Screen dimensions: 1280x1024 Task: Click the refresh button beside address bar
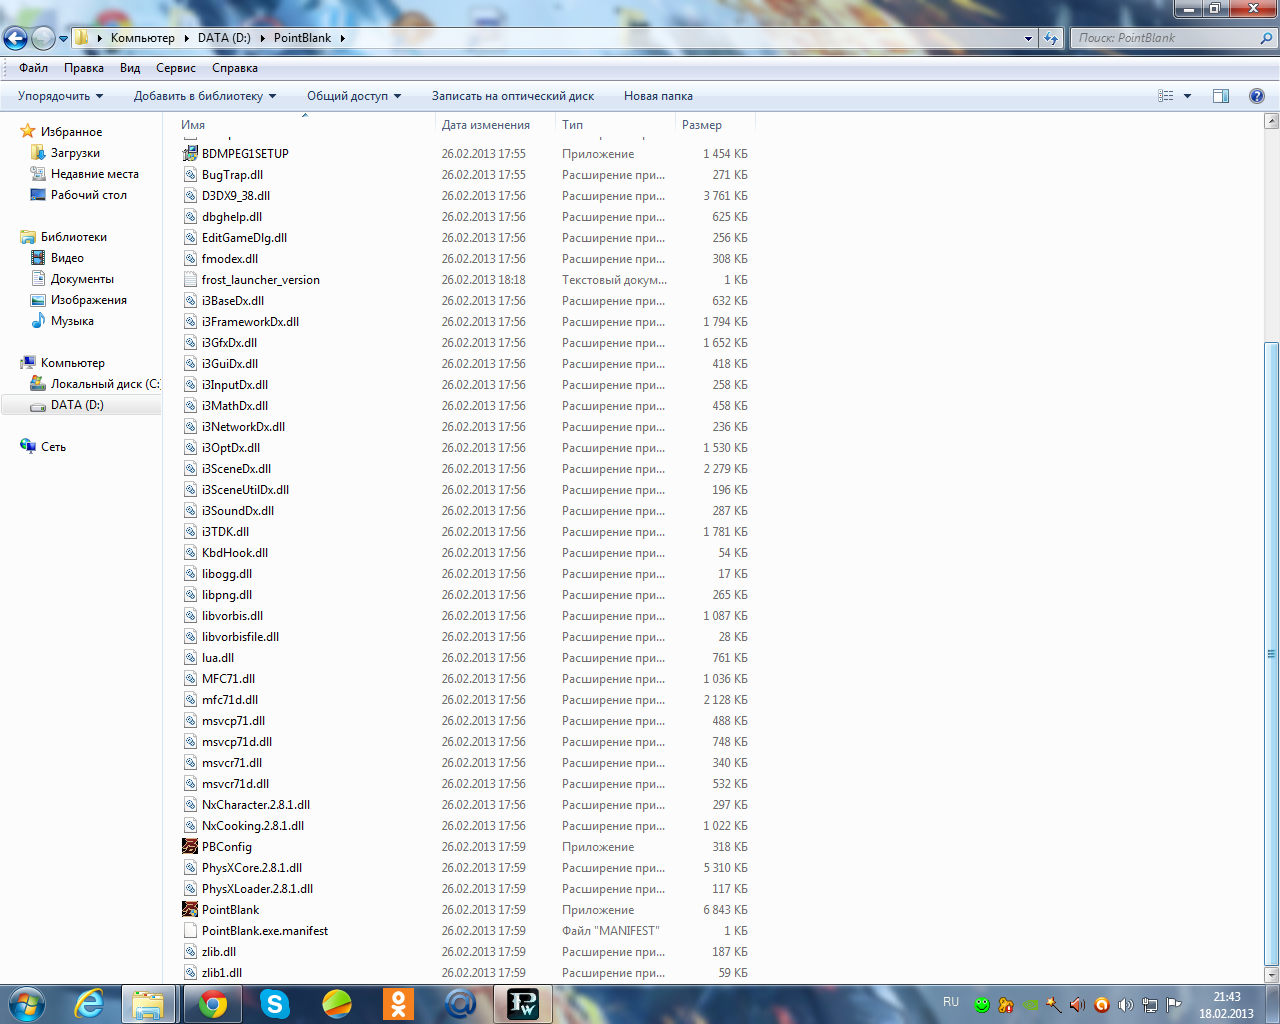(1050, 38)
